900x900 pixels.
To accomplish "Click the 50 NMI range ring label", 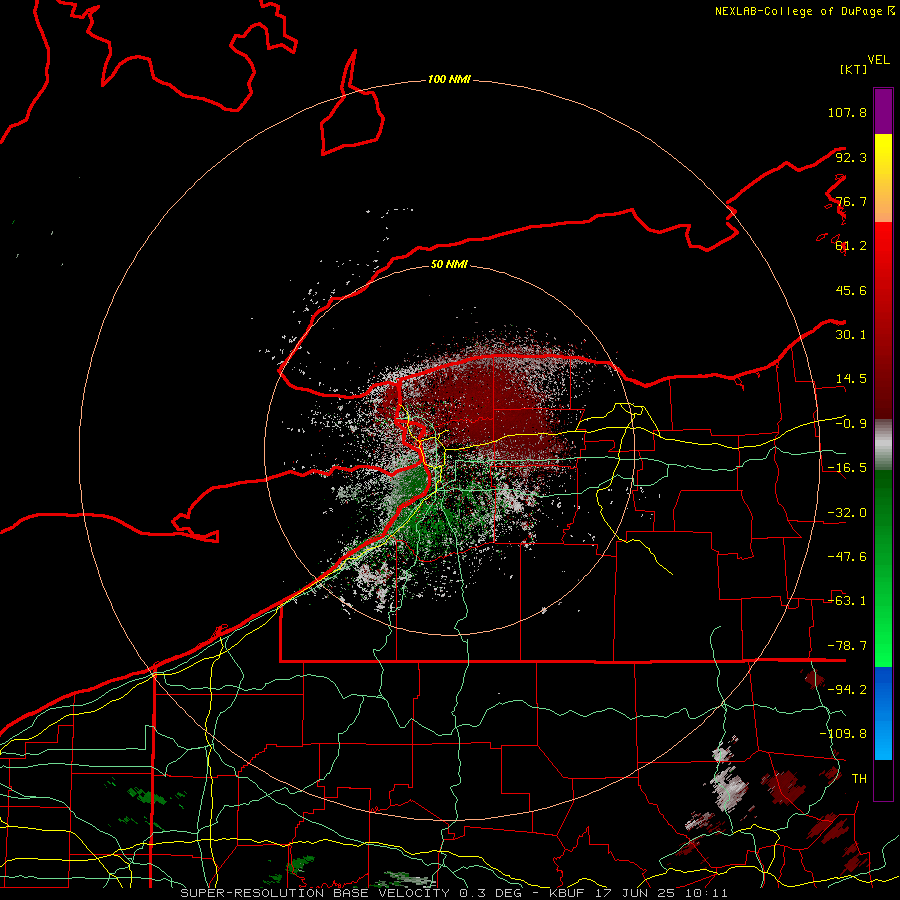I will point(449,264).
